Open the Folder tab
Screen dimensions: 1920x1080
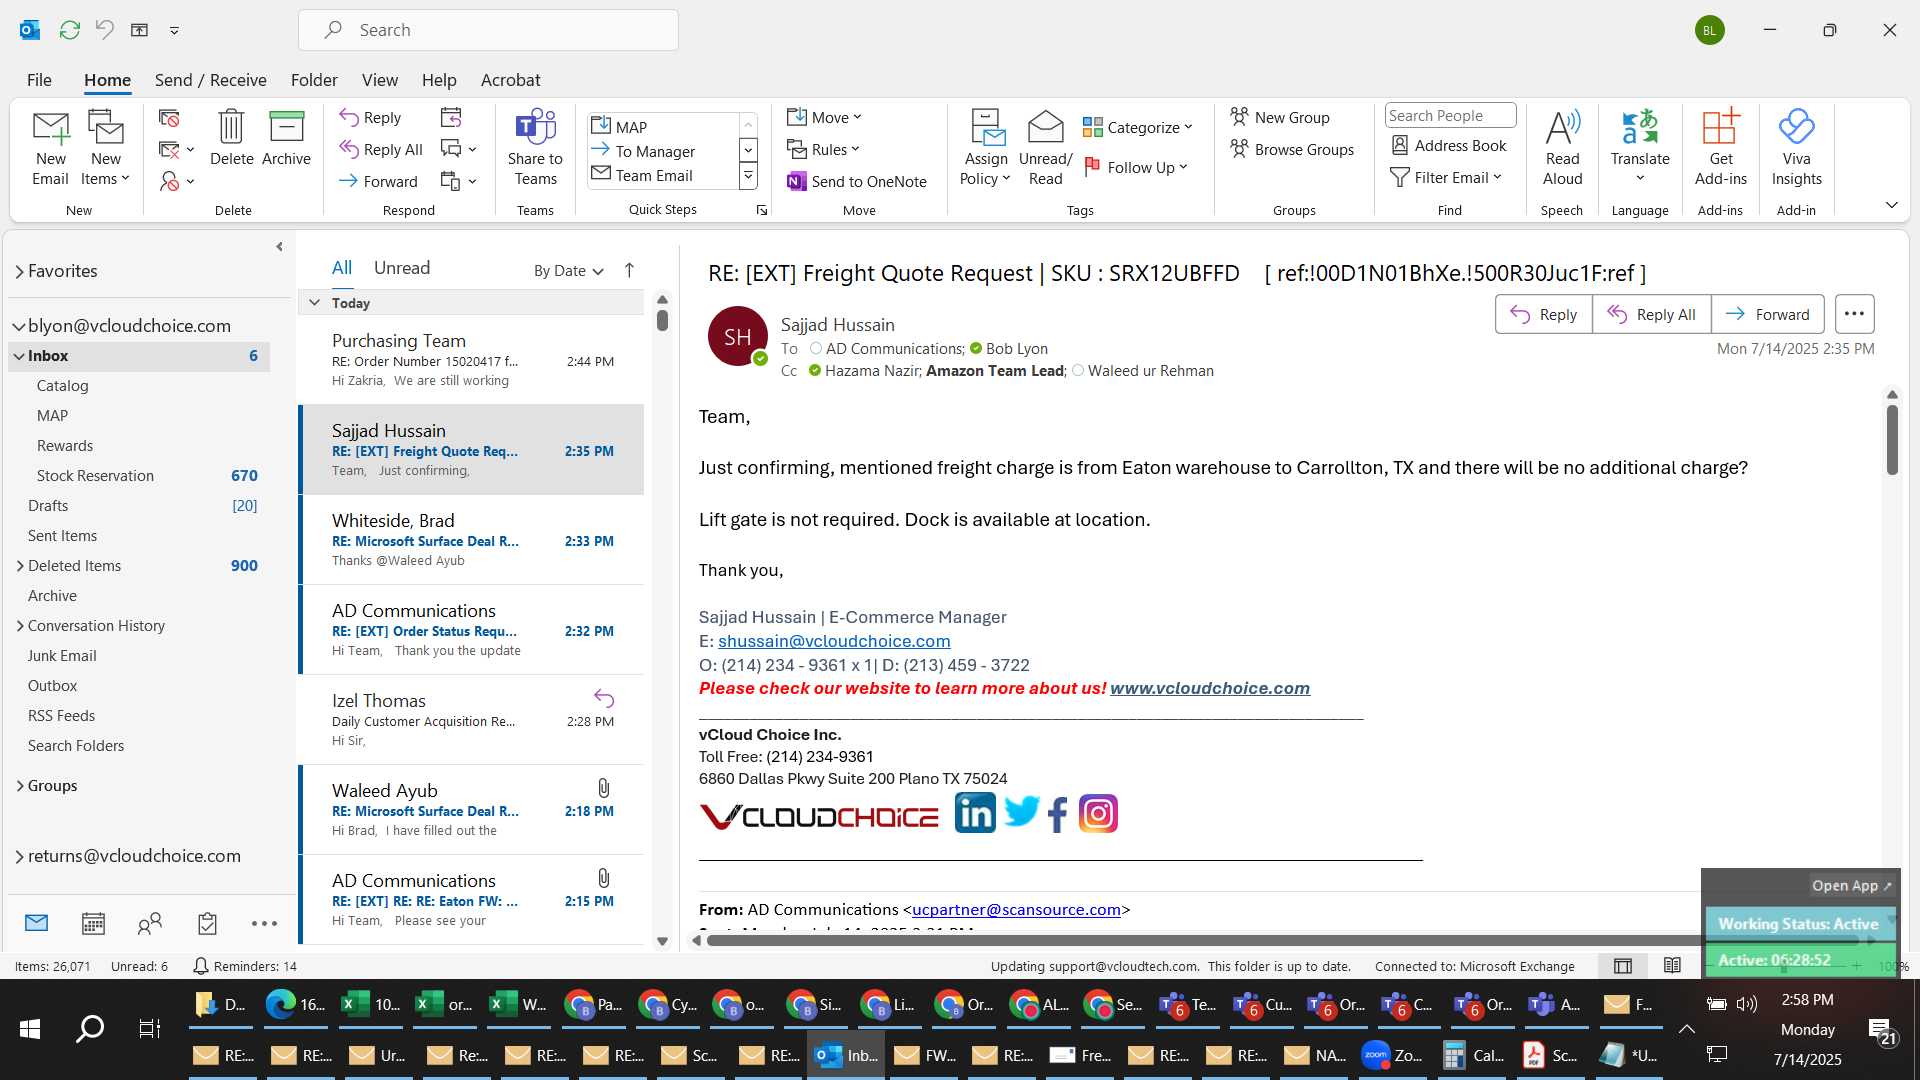(314, 80)
